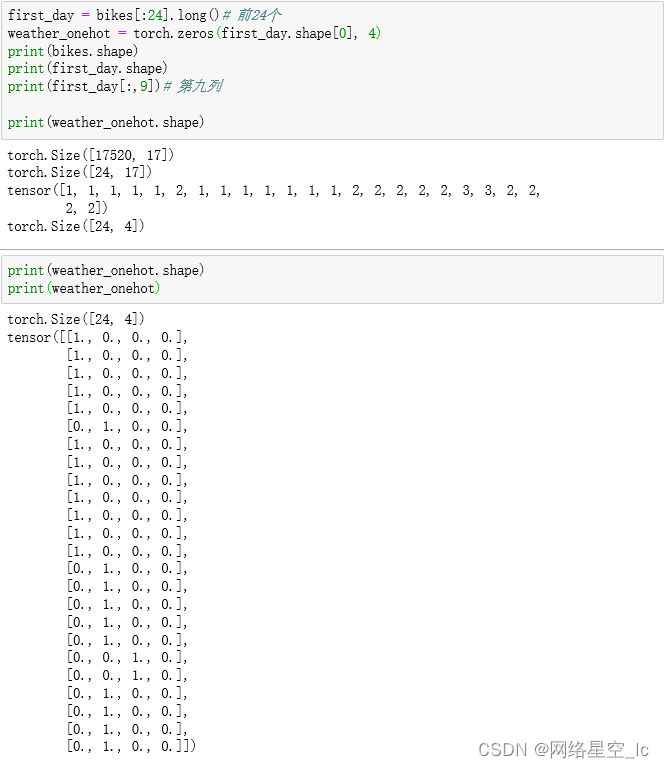Click the "torch.zeros" call in the code
The height and width of the screenshot is (768, 664).
(x=173, y=33)
